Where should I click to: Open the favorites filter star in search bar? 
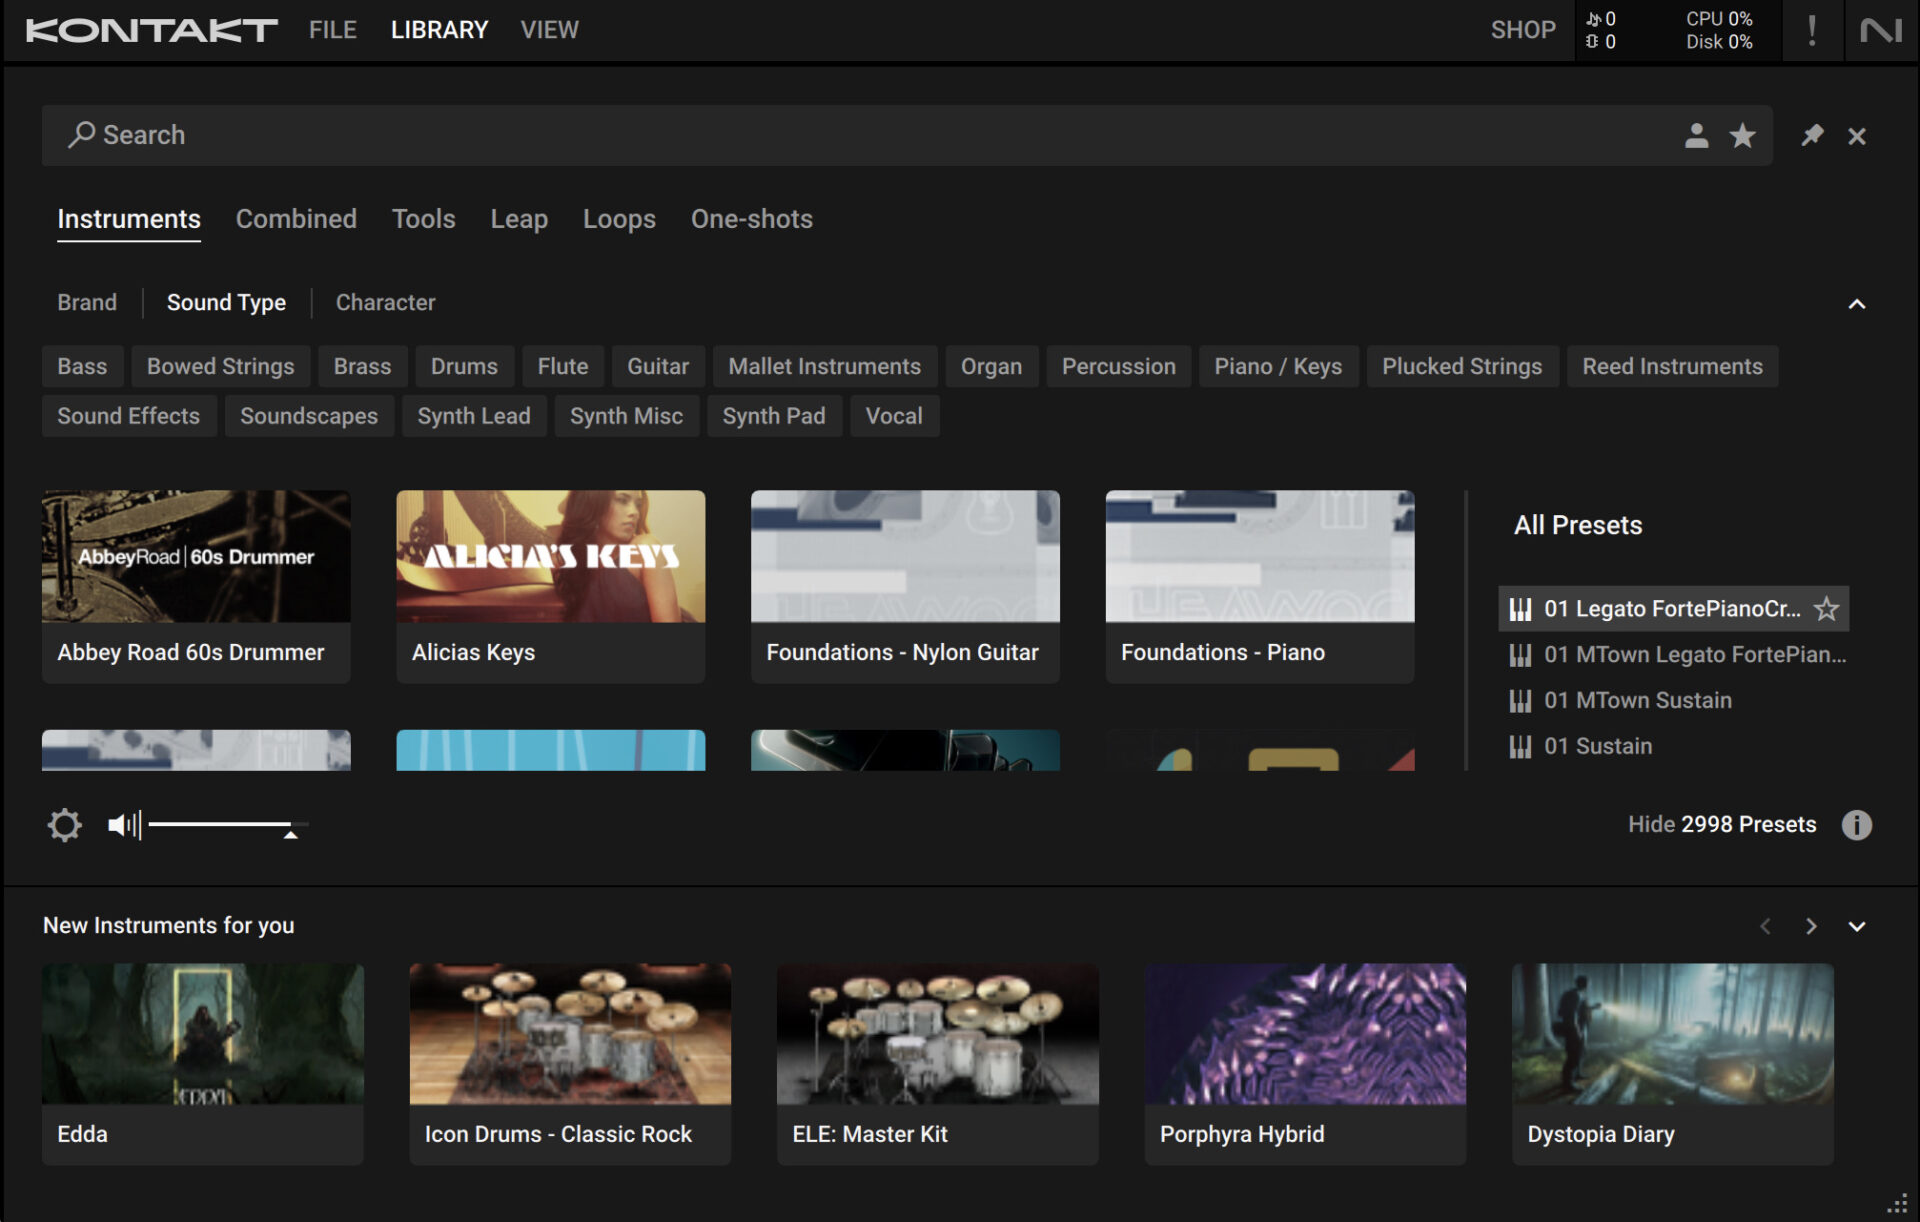click(x=1743, y=135)
